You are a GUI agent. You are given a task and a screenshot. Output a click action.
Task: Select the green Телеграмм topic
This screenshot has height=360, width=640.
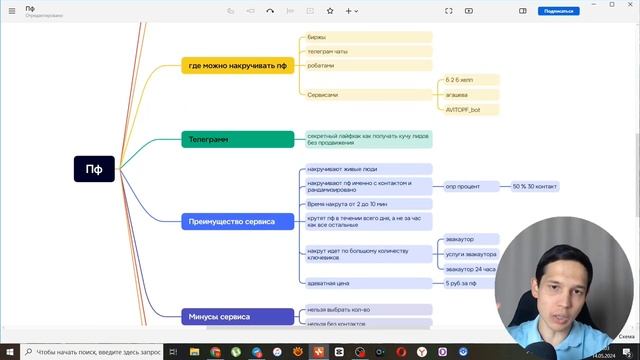238,139
